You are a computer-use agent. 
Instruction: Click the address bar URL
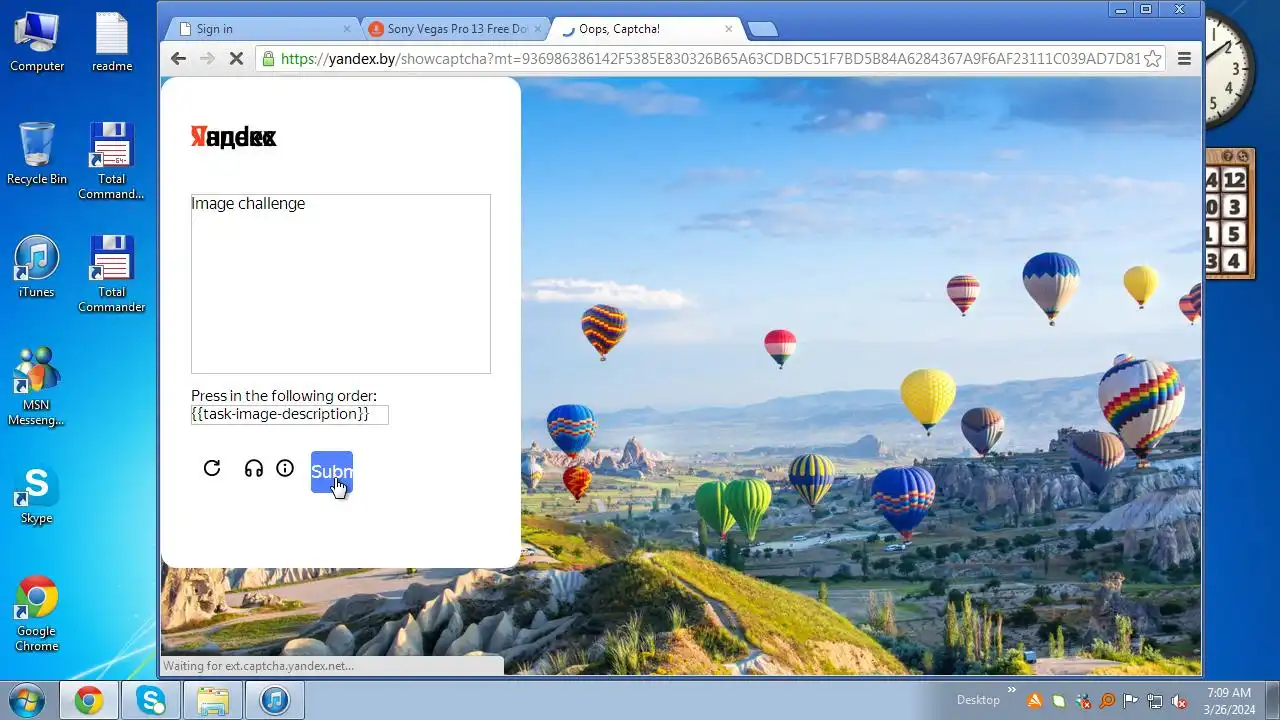[710, 59]
